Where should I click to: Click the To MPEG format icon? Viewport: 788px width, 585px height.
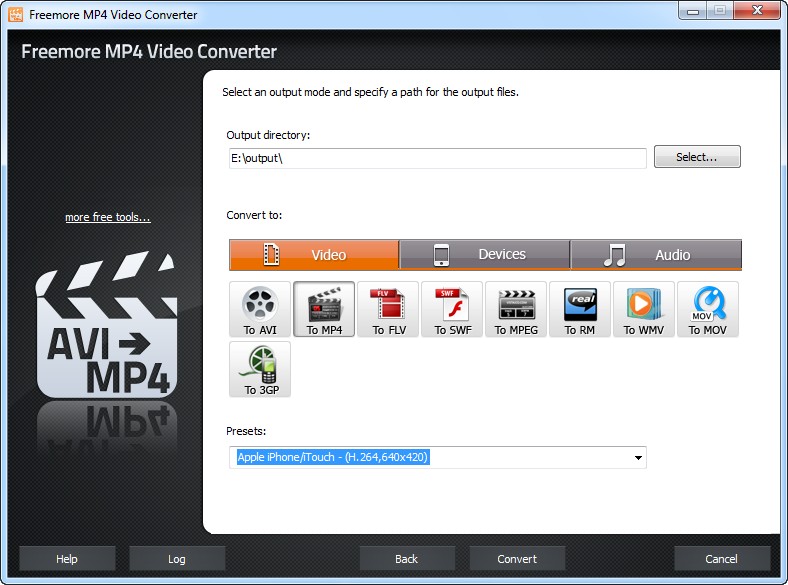point(516,309)
